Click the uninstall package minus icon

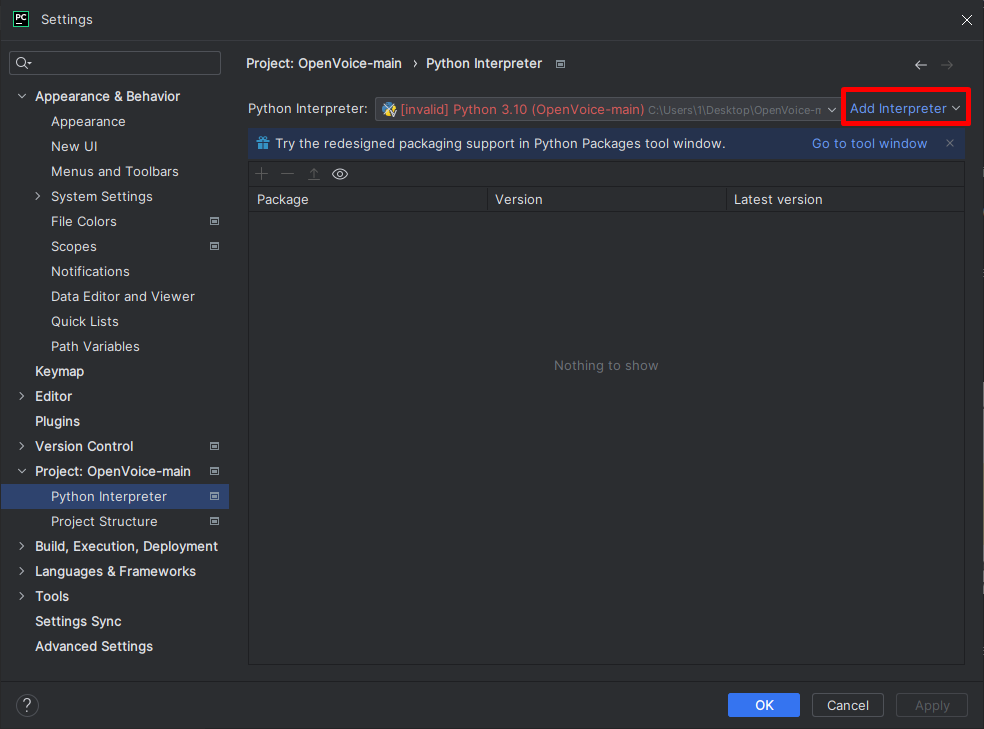click(x=287, y=174)
